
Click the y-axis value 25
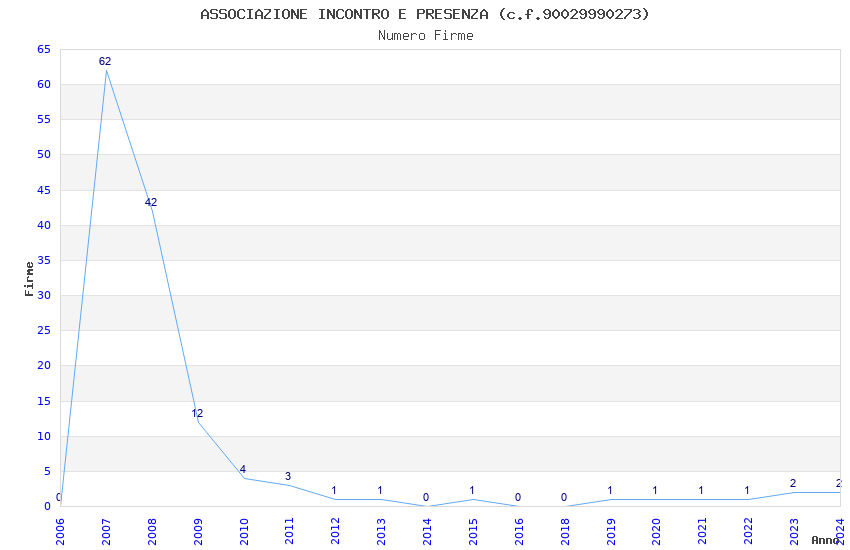coord(44,330)
